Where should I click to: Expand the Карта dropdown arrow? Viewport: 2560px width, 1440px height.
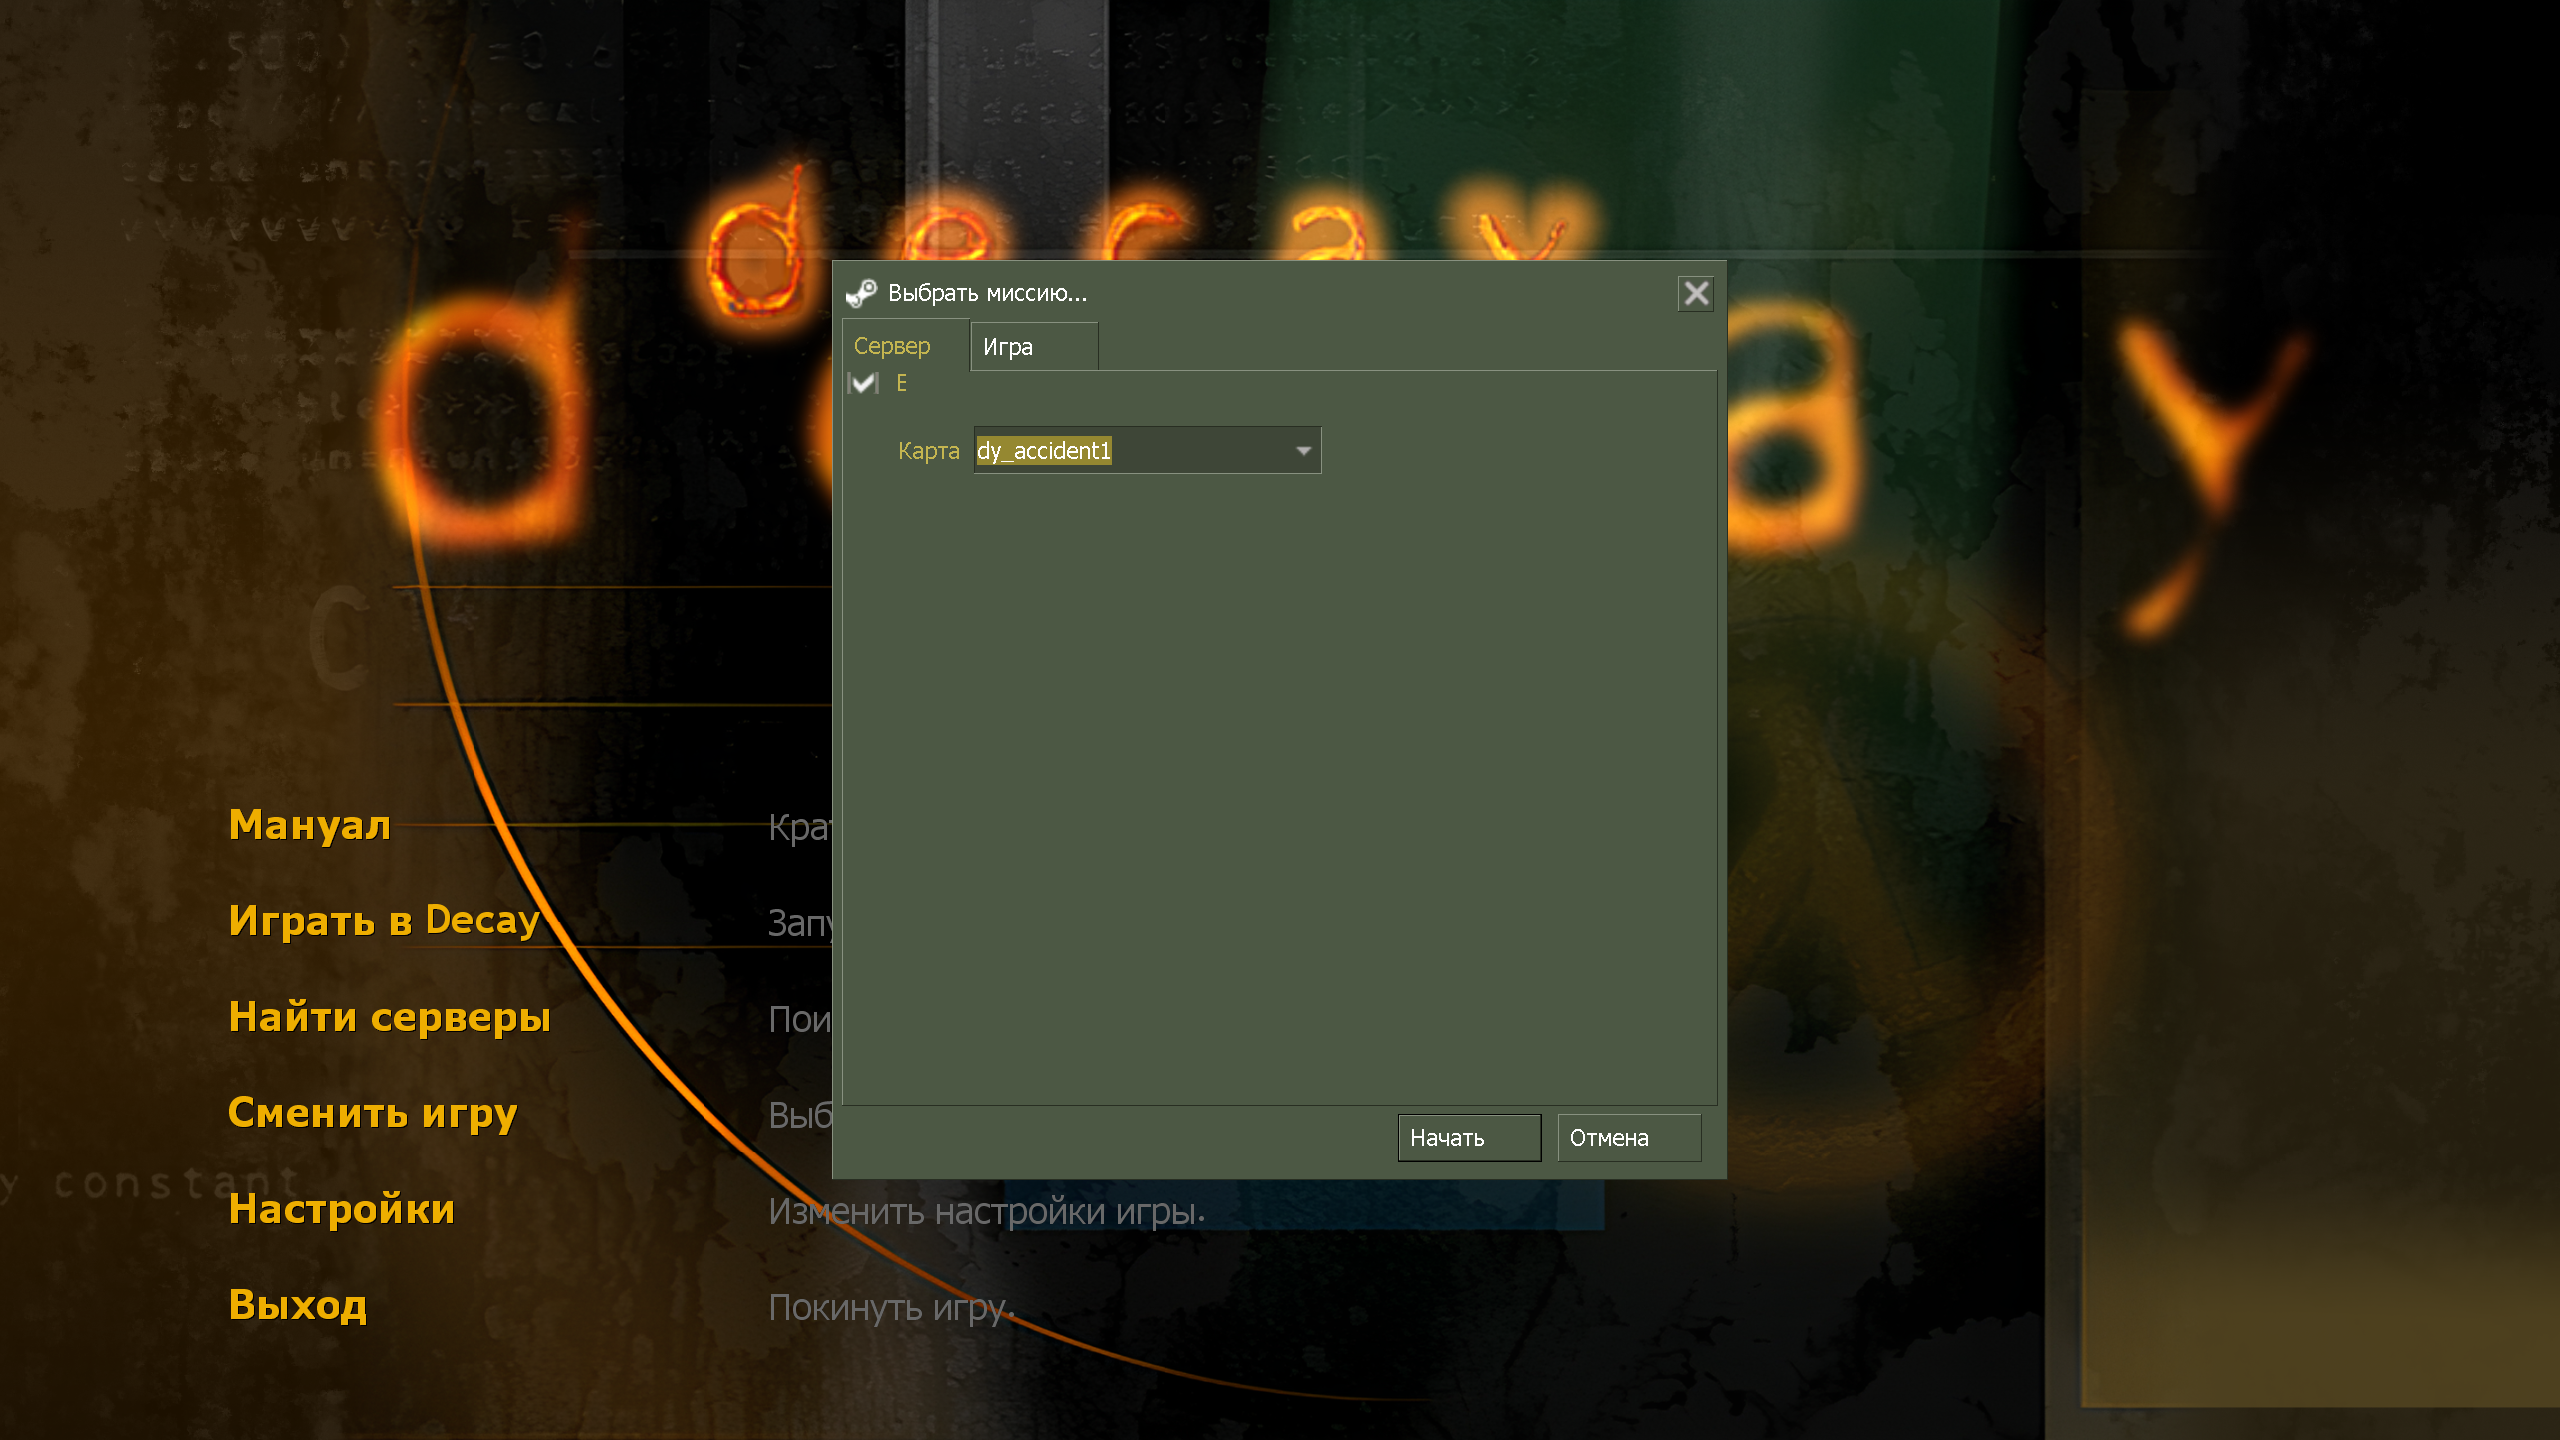1303,451
